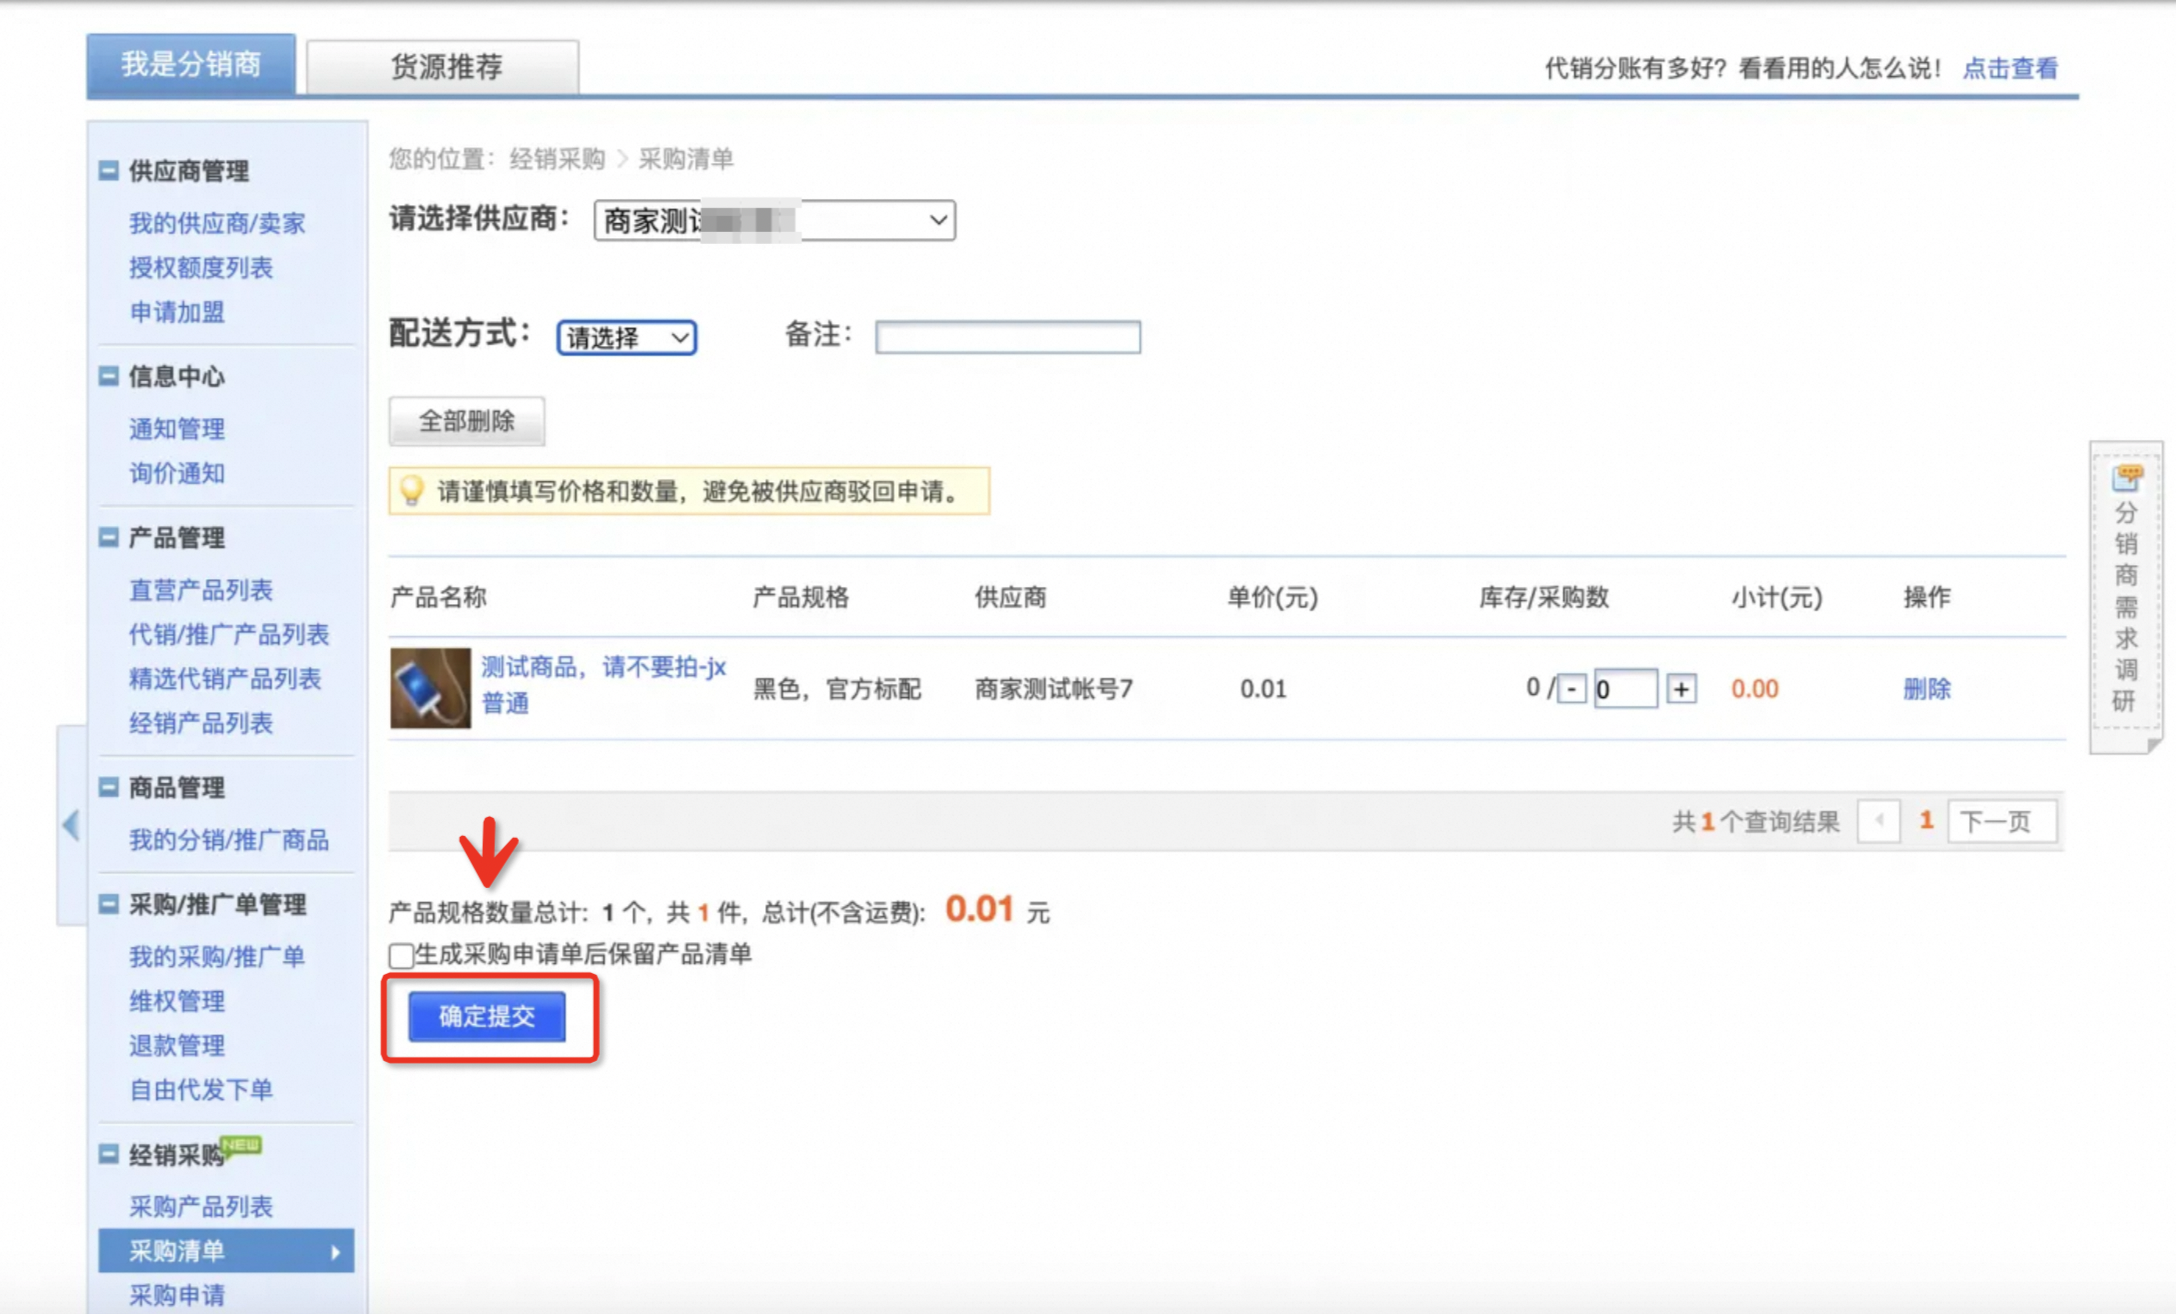Open 代销/推广产品列表 in sidebar
The image size is (2176, 1314).
(x=229, y=634)
